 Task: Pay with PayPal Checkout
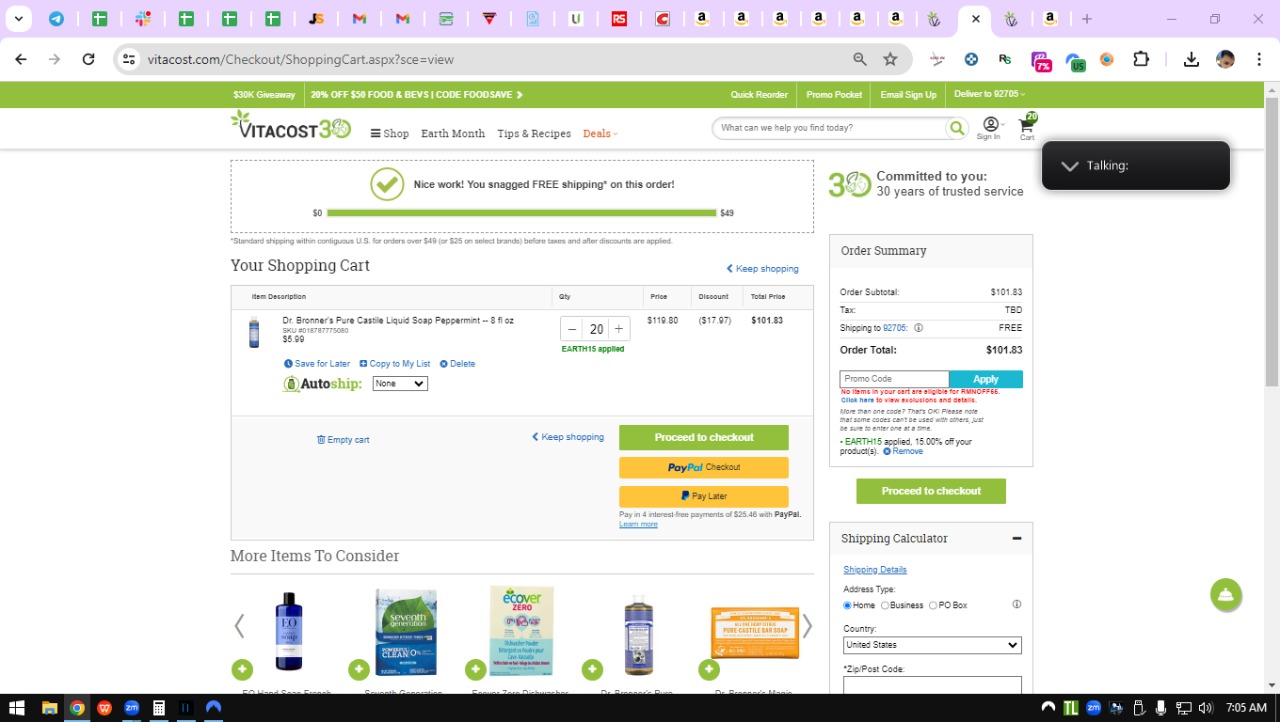tap(704, 467)
